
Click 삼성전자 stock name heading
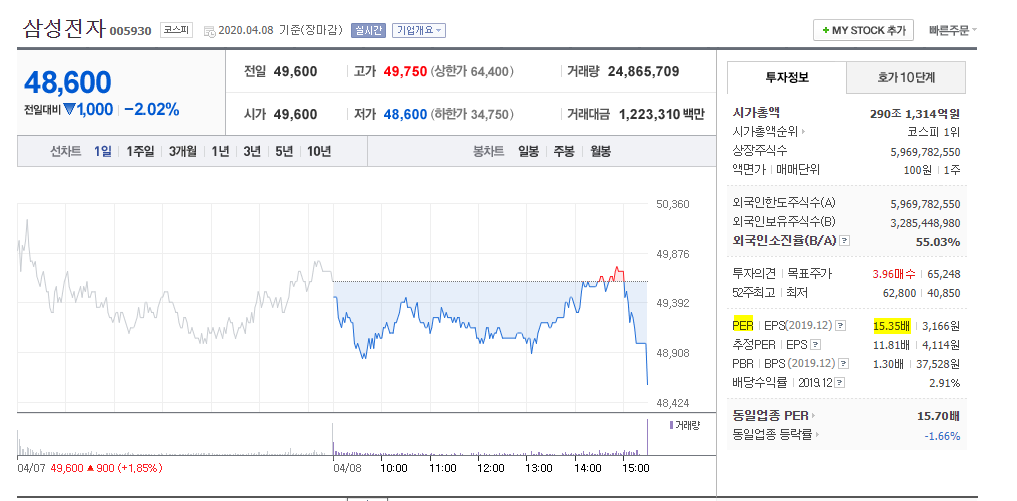coord(64,29)
